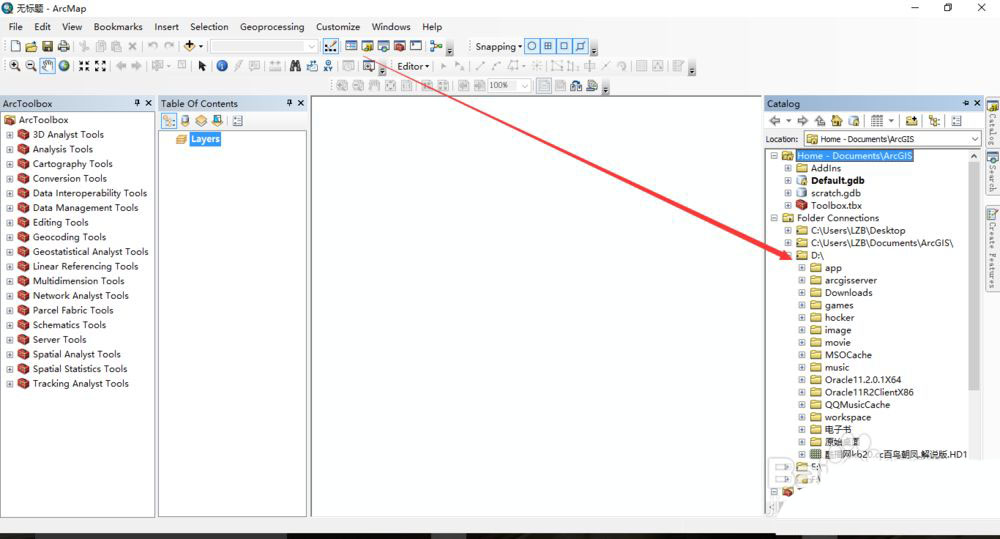Open the ArcToolbox window toolbar icon
The height and width of the screenshot is (539, 1000).
(x=400, y=46)
